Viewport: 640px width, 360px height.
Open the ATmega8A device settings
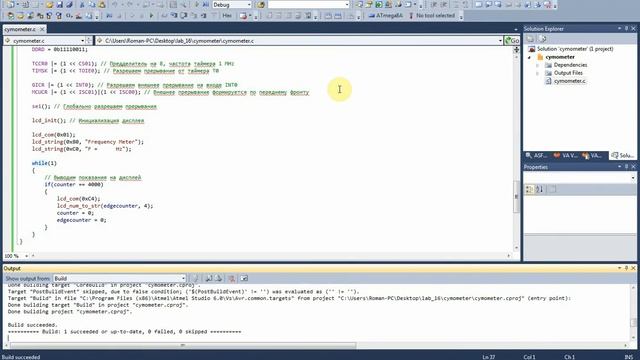click(386, 16)
